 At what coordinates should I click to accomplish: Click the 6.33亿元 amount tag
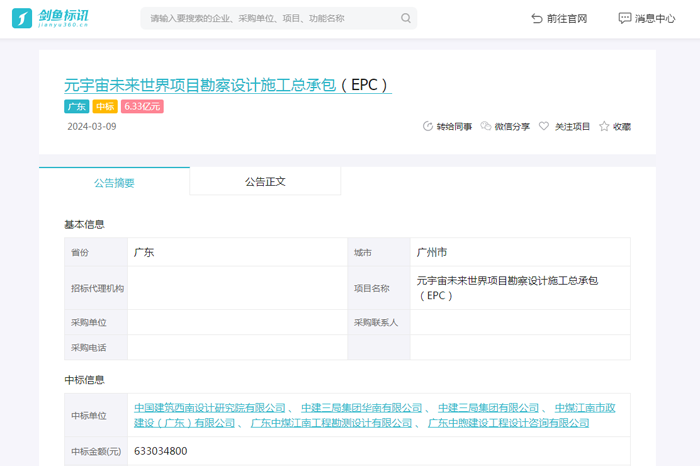click(x=142, y=107)
